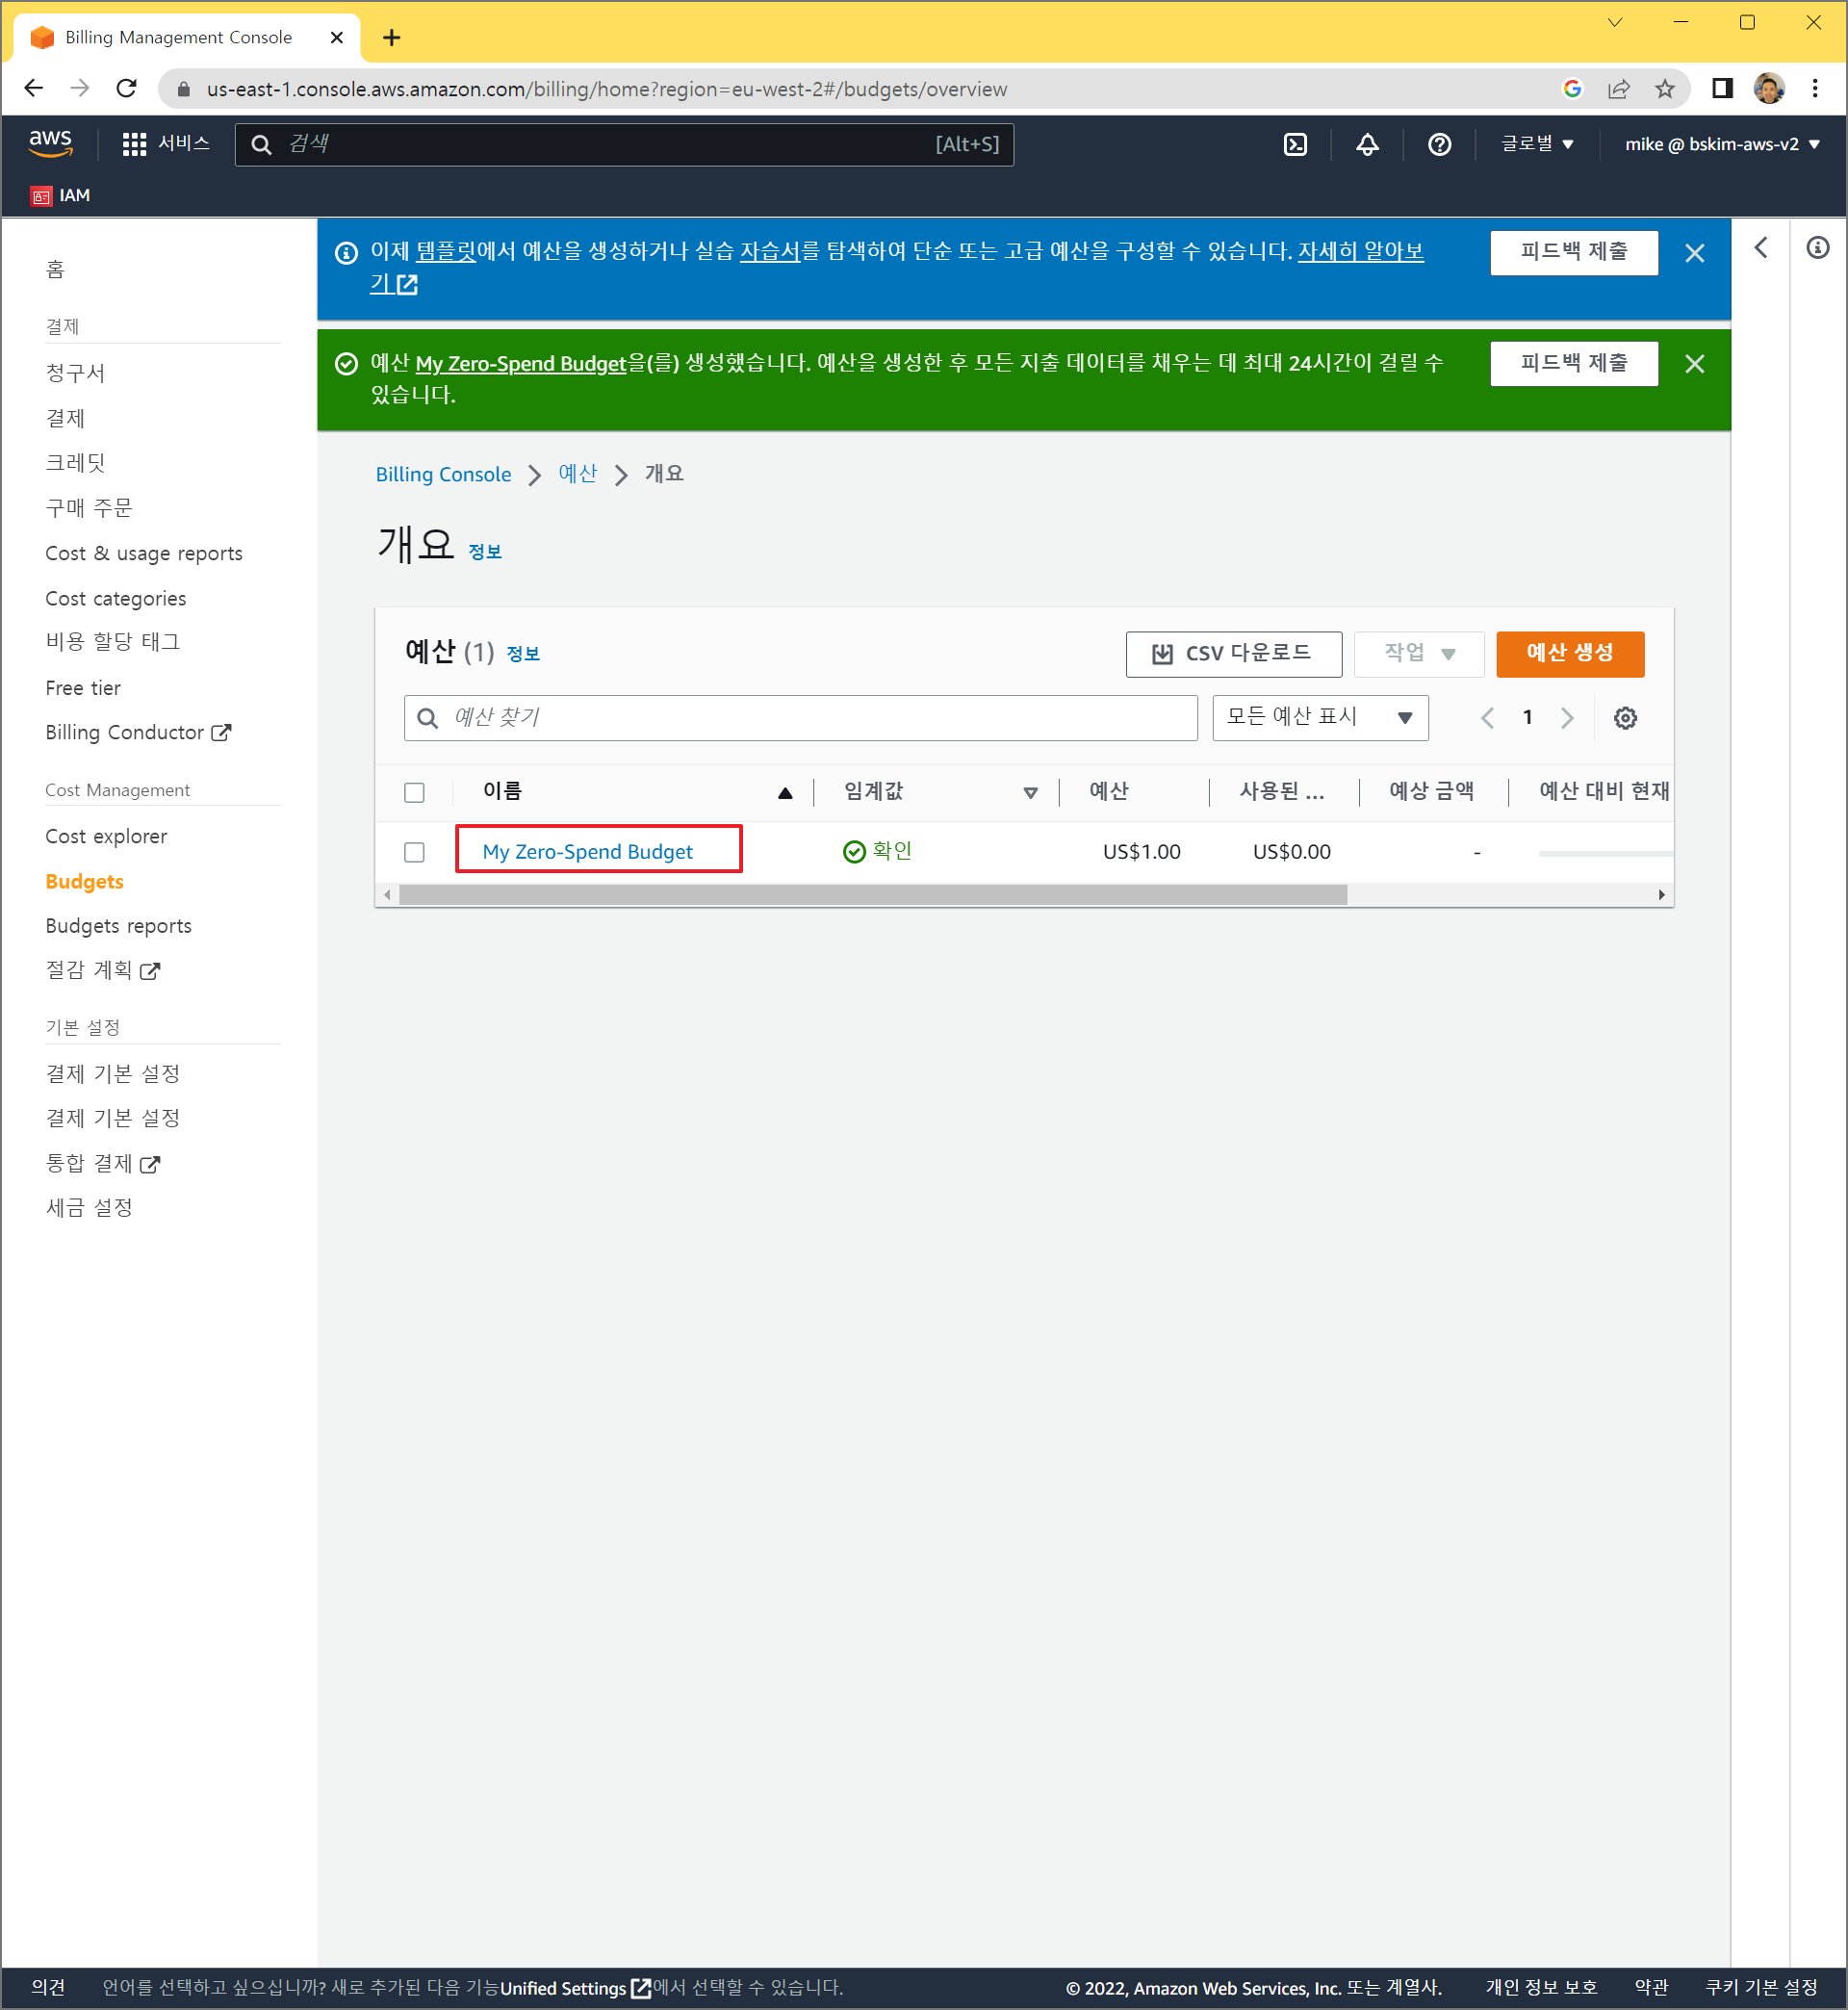Open the 작업 actions dropdown
The width and height of the screenshot is (1848, 2010).
pyautogui.click(x=1418, y=654)
